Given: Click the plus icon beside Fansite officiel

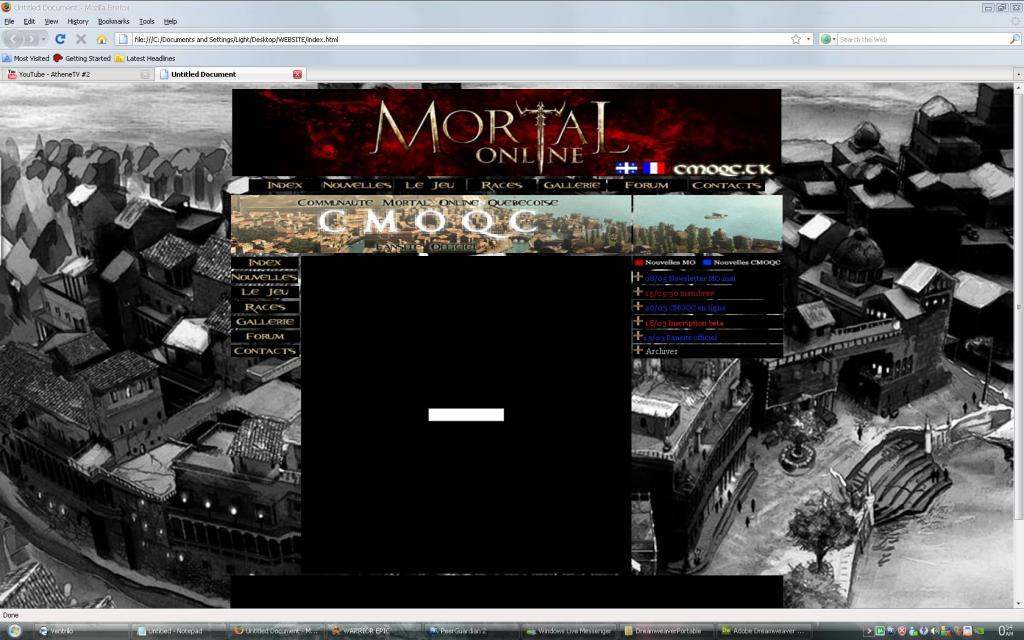Looking at the screenshot, I should (x=638, y=336).
